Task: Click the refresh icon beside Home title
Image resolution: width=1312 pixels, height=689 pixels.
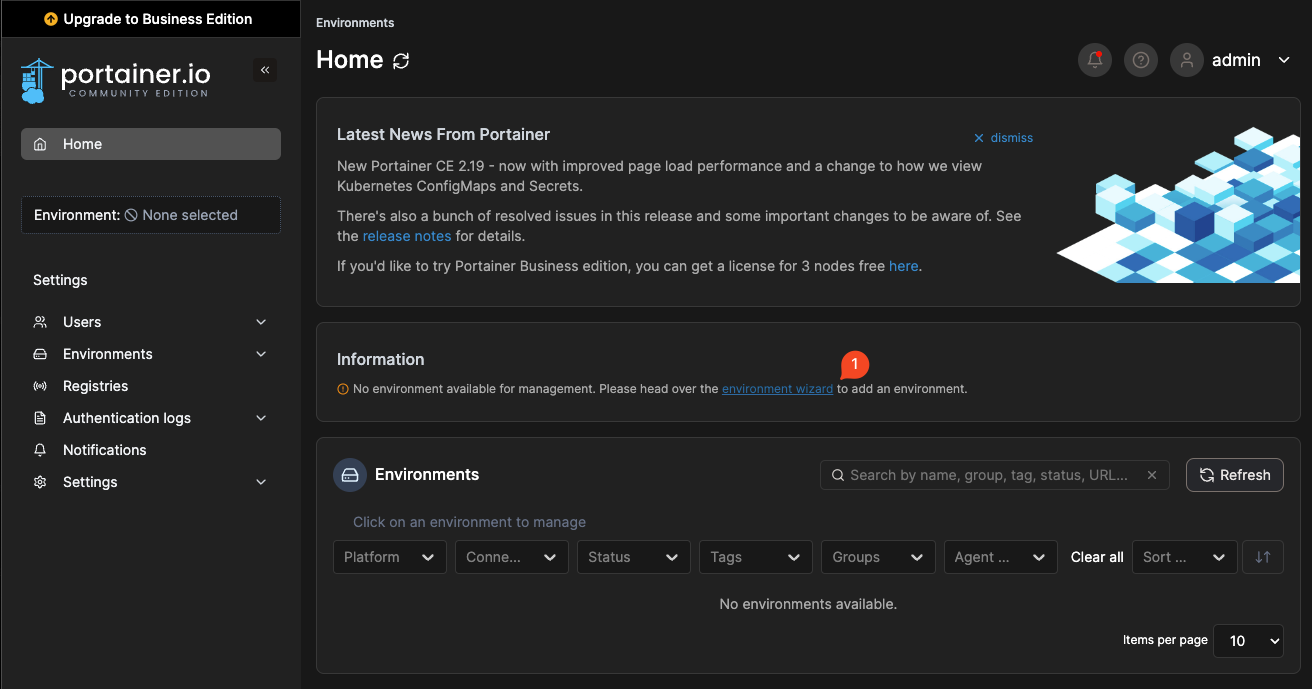Action: pyautogui.click(x=401, y=61)
